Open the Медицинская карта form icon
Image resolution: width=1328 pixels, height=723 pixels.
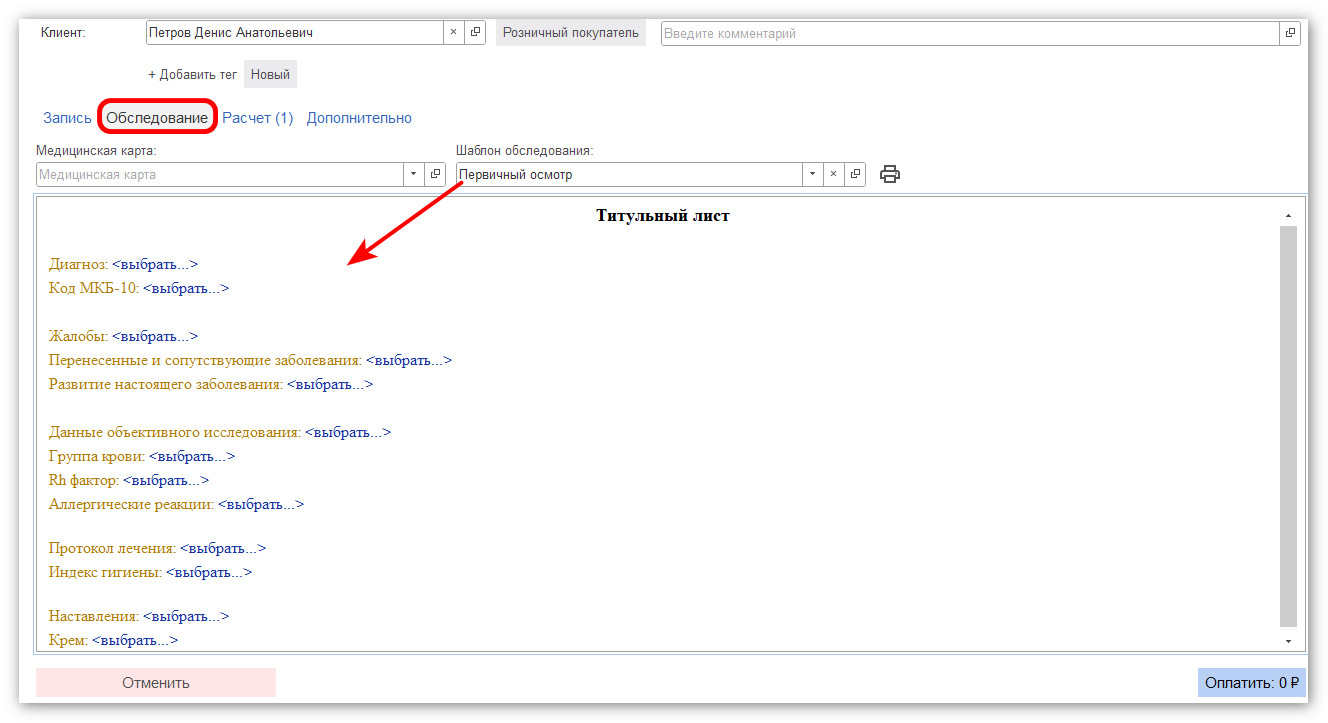point(435,174)
